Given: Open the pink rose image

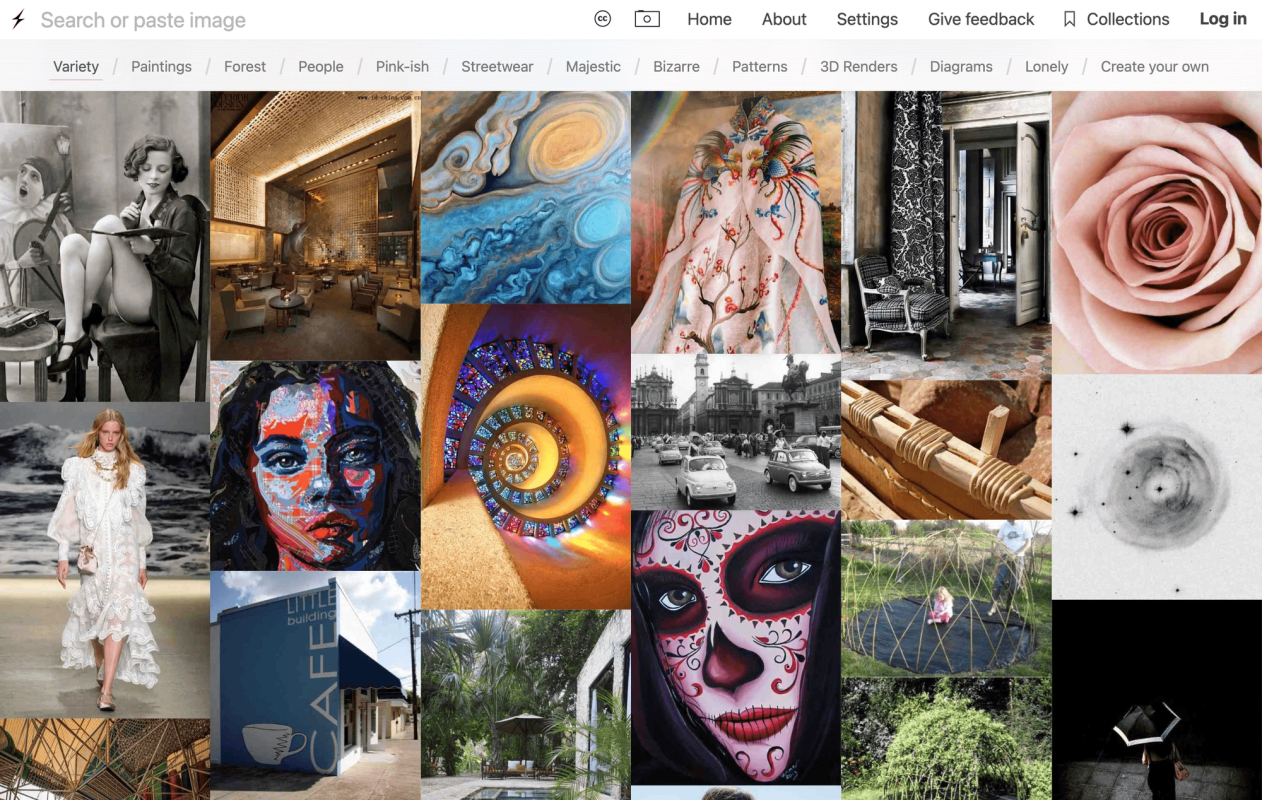Looking at the screenshot, I should tap(1157, 232).
